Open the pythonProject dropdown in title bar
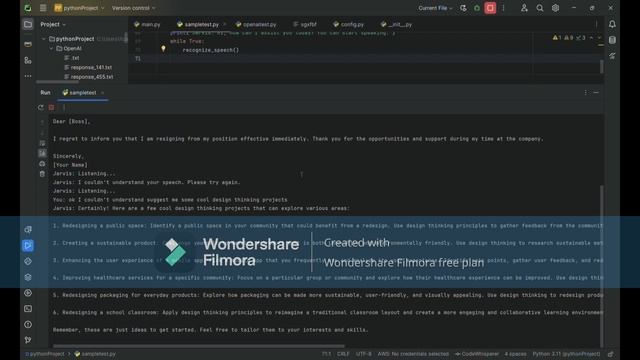Viewport: 640px width, 360px height. pyautogui.click(x=80, y=8)
